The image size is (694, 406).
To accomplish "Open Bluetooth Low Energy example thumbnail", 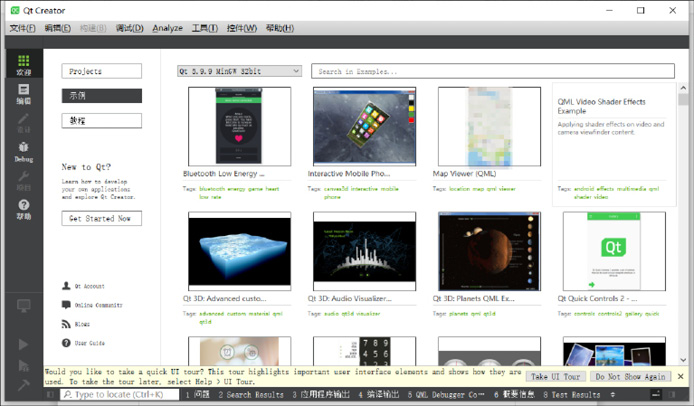I will click(x=239, y=127).
